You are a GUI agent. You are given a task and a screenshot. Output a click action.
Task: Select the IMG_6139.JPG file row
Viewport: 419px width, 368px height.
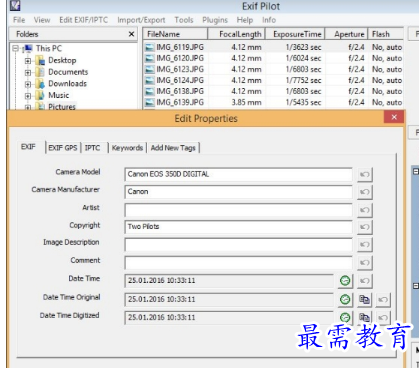pyautogui.click(x=273, y=102)
